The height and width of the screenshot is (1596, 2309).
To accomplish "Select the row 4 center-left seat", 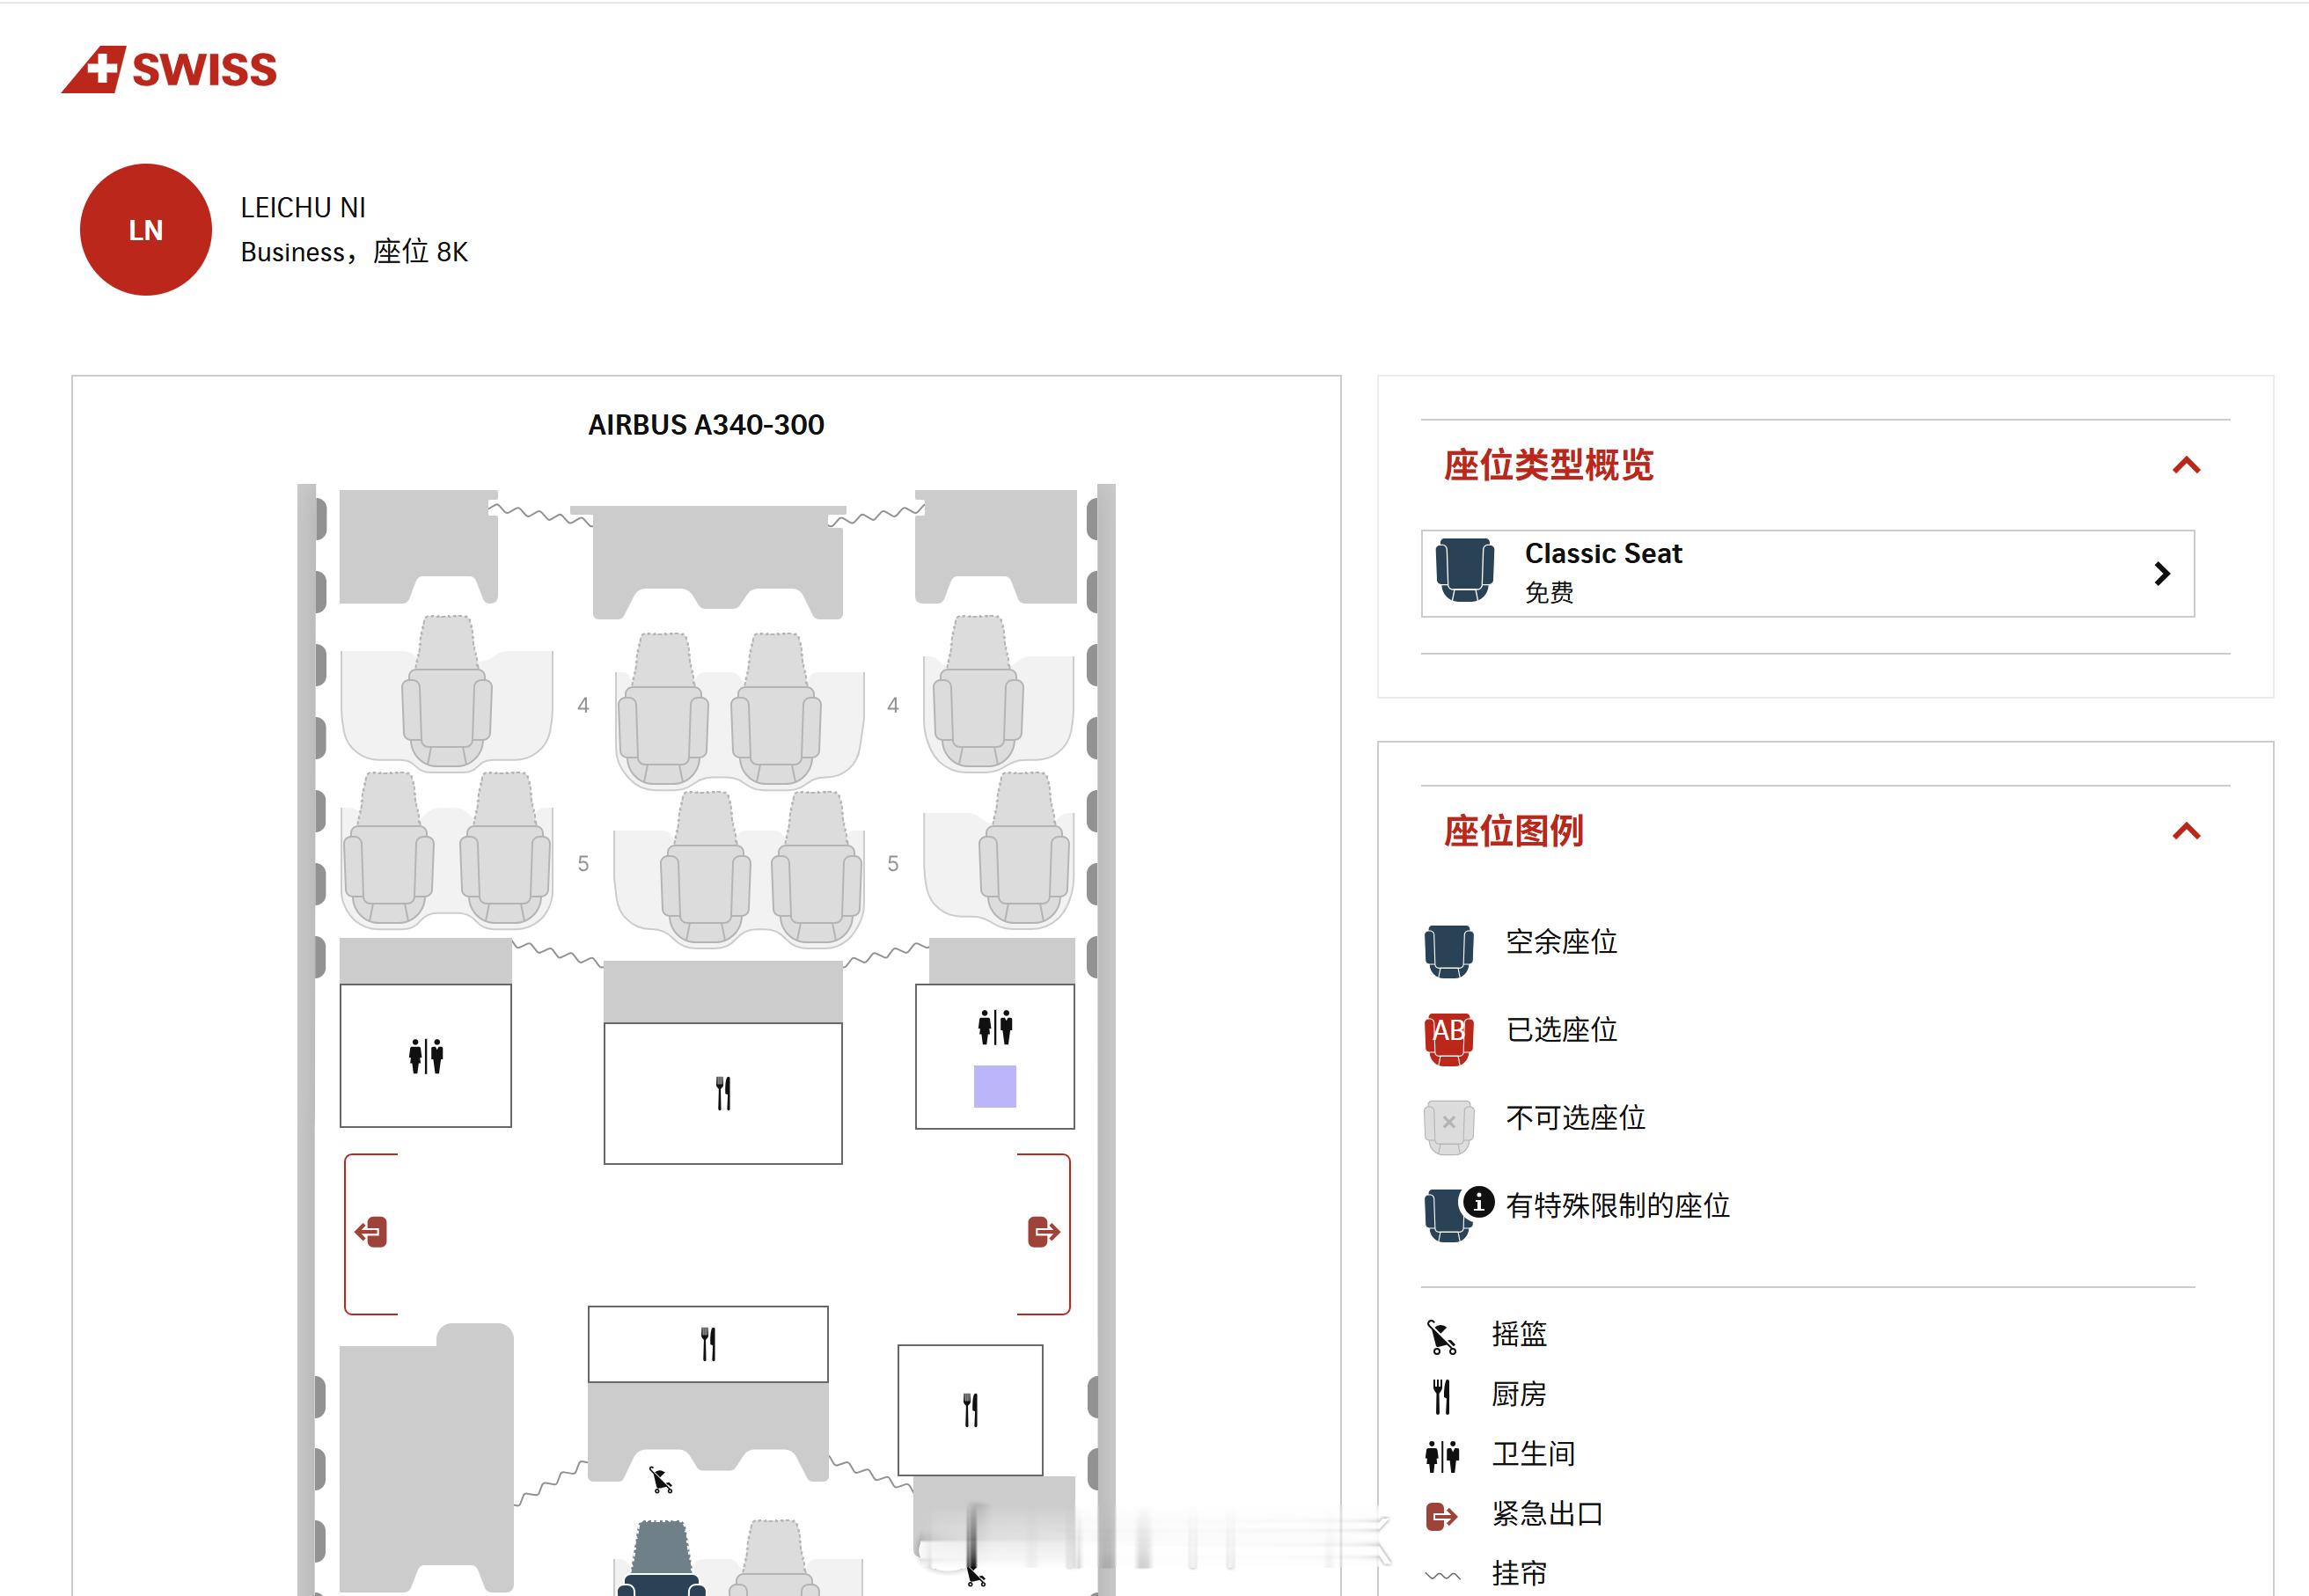I will click(x=663, y=708).
